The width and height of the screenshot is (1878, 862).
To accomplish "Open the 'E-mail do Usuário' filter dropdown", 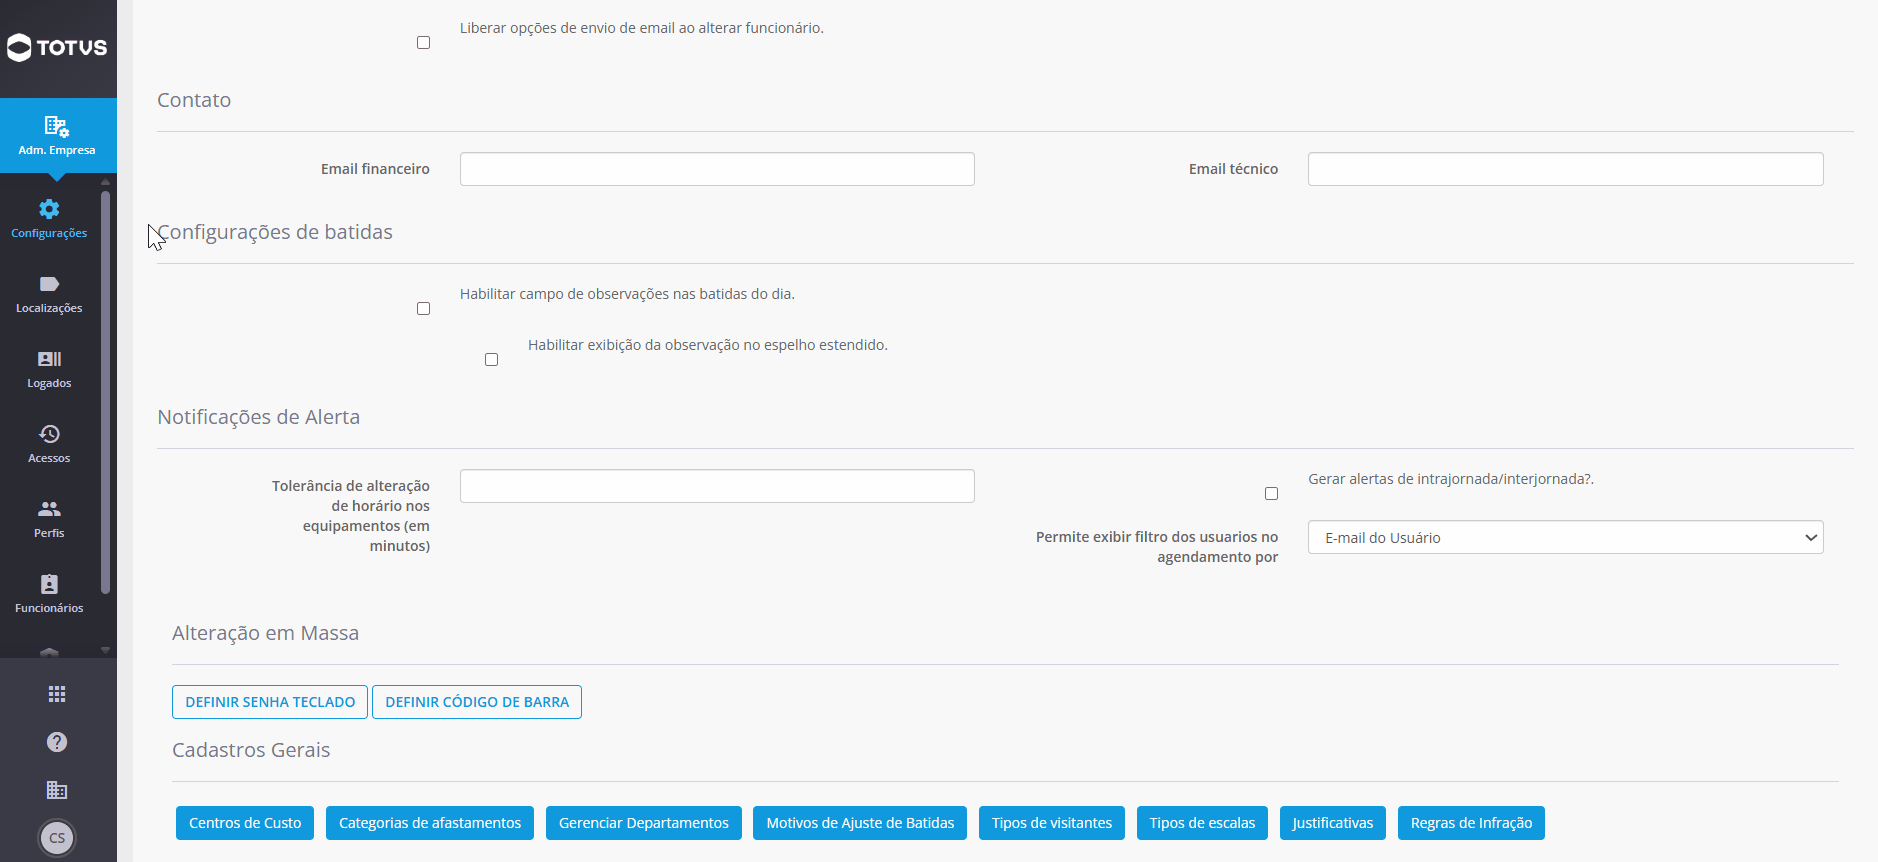I will tap(1566, 538).
